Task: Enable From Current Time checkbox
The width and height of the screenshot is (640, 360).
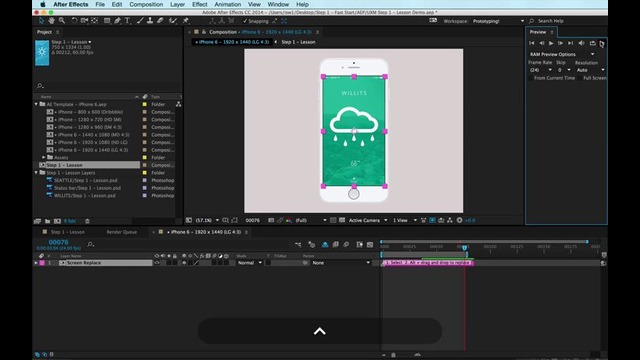Action: coord(531,78)
